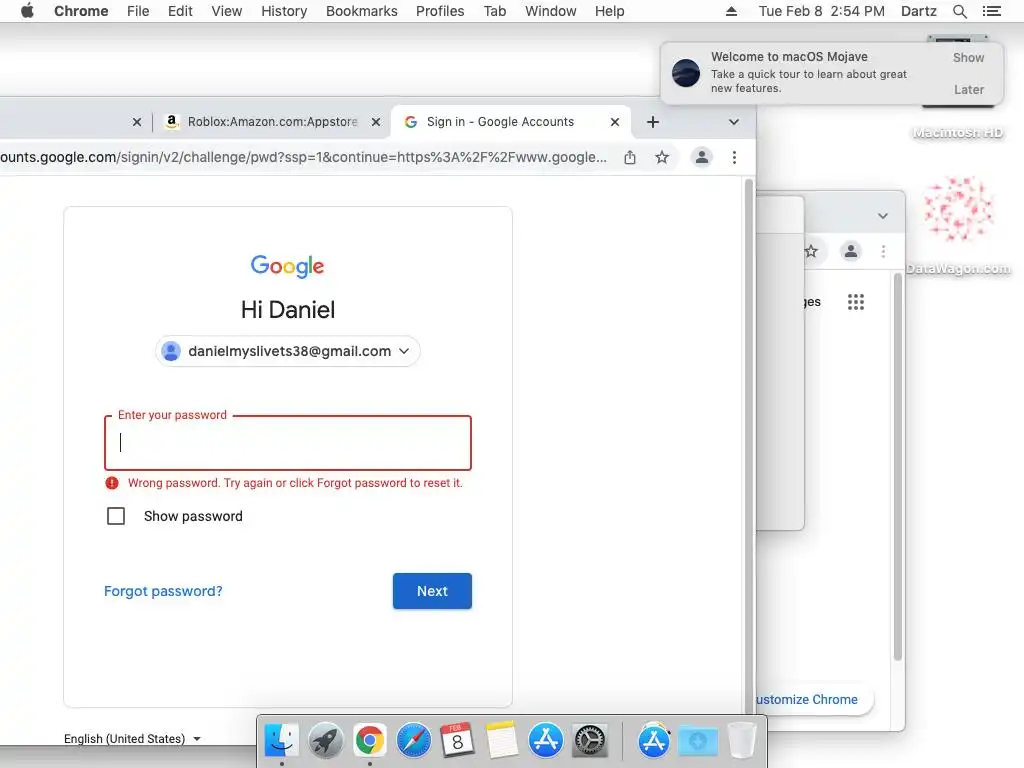Open the Chrome profile avatar button
1024x768 pixels.
702,157
